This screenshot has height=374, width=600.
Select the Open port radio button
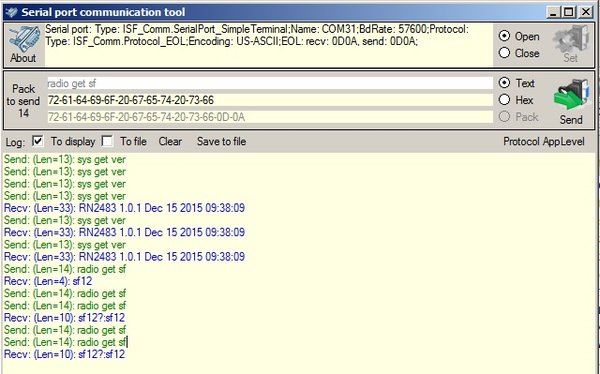[504, 36]
